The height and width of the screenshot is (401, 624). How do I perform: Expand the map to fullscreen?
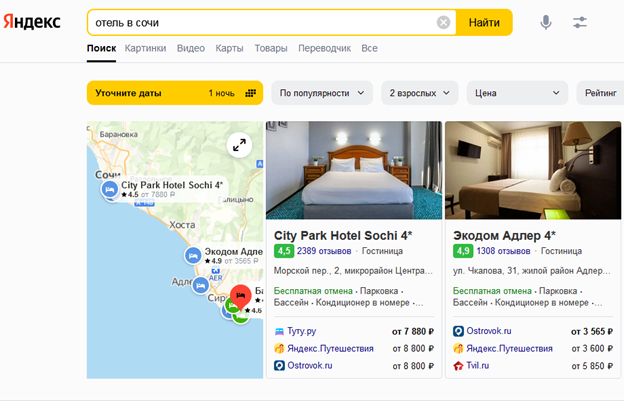239,145
